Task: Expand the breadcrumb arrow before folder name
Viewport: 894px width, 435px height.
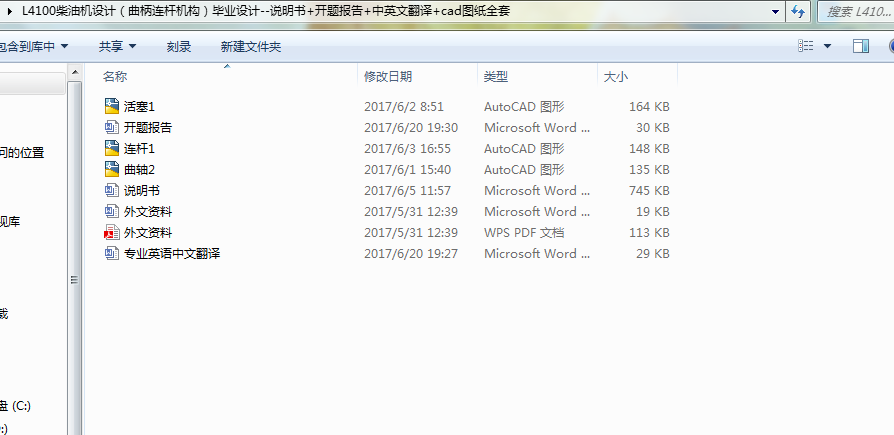Action: [x=10, y=11]
